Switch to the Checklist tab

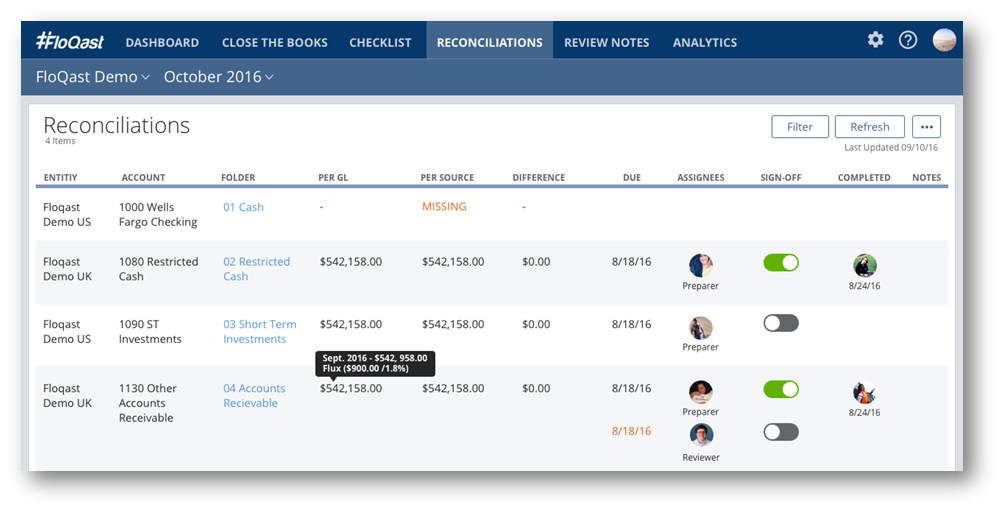380,42
